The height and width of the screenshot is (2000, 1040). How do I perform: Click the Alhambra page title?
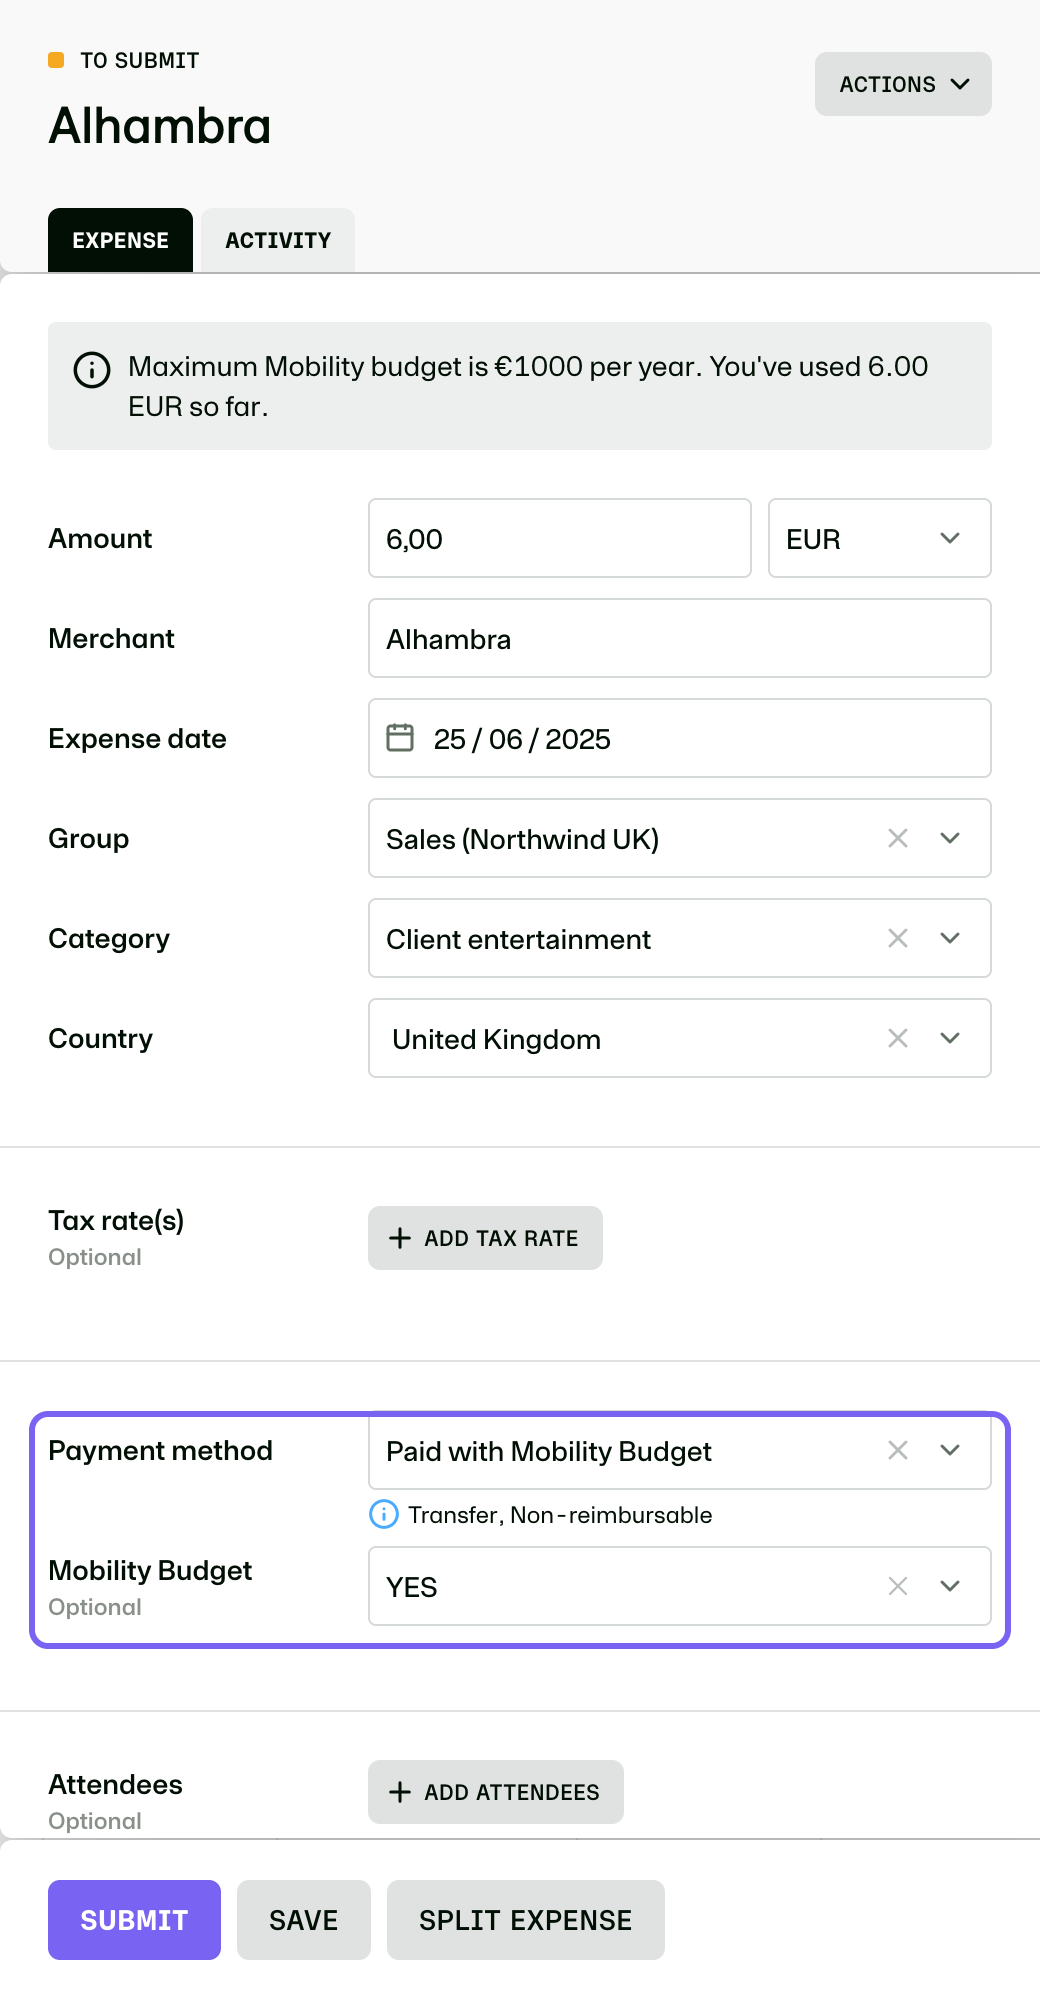[160, 126]
